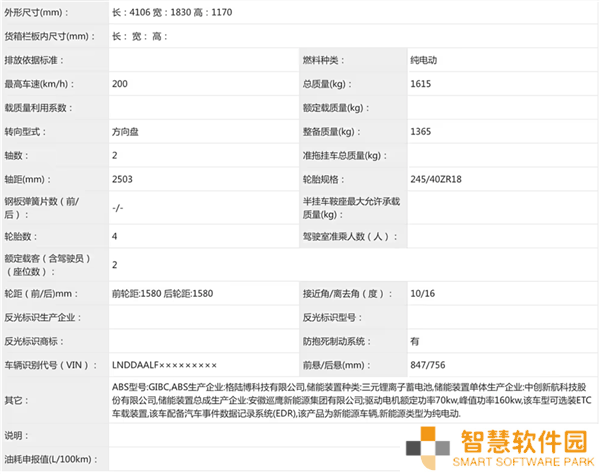This screenshot has width=600, height=474.
Task: Select the 其它 remarks text starting ABS型号:GIBC
Action: 351,401
